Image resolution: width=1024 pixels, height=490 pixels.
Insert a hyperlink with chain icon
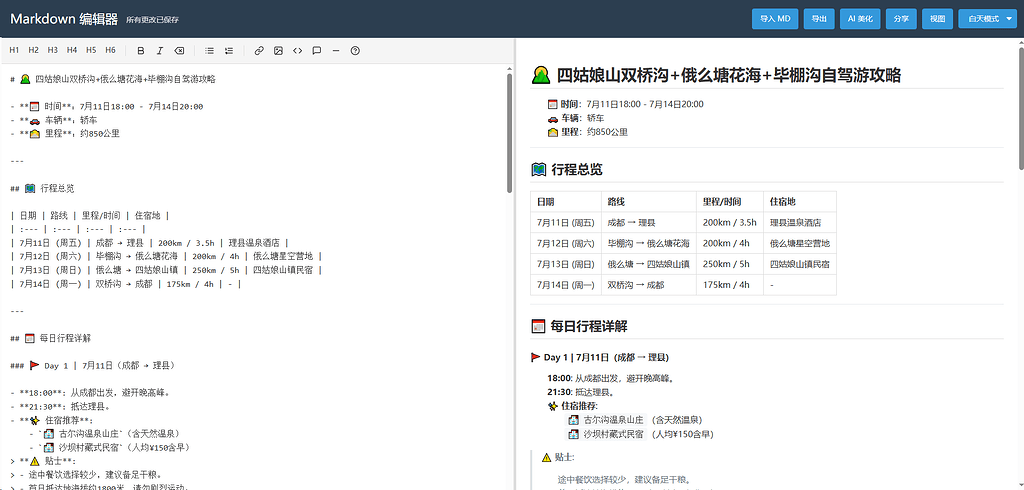click(259, 50)
